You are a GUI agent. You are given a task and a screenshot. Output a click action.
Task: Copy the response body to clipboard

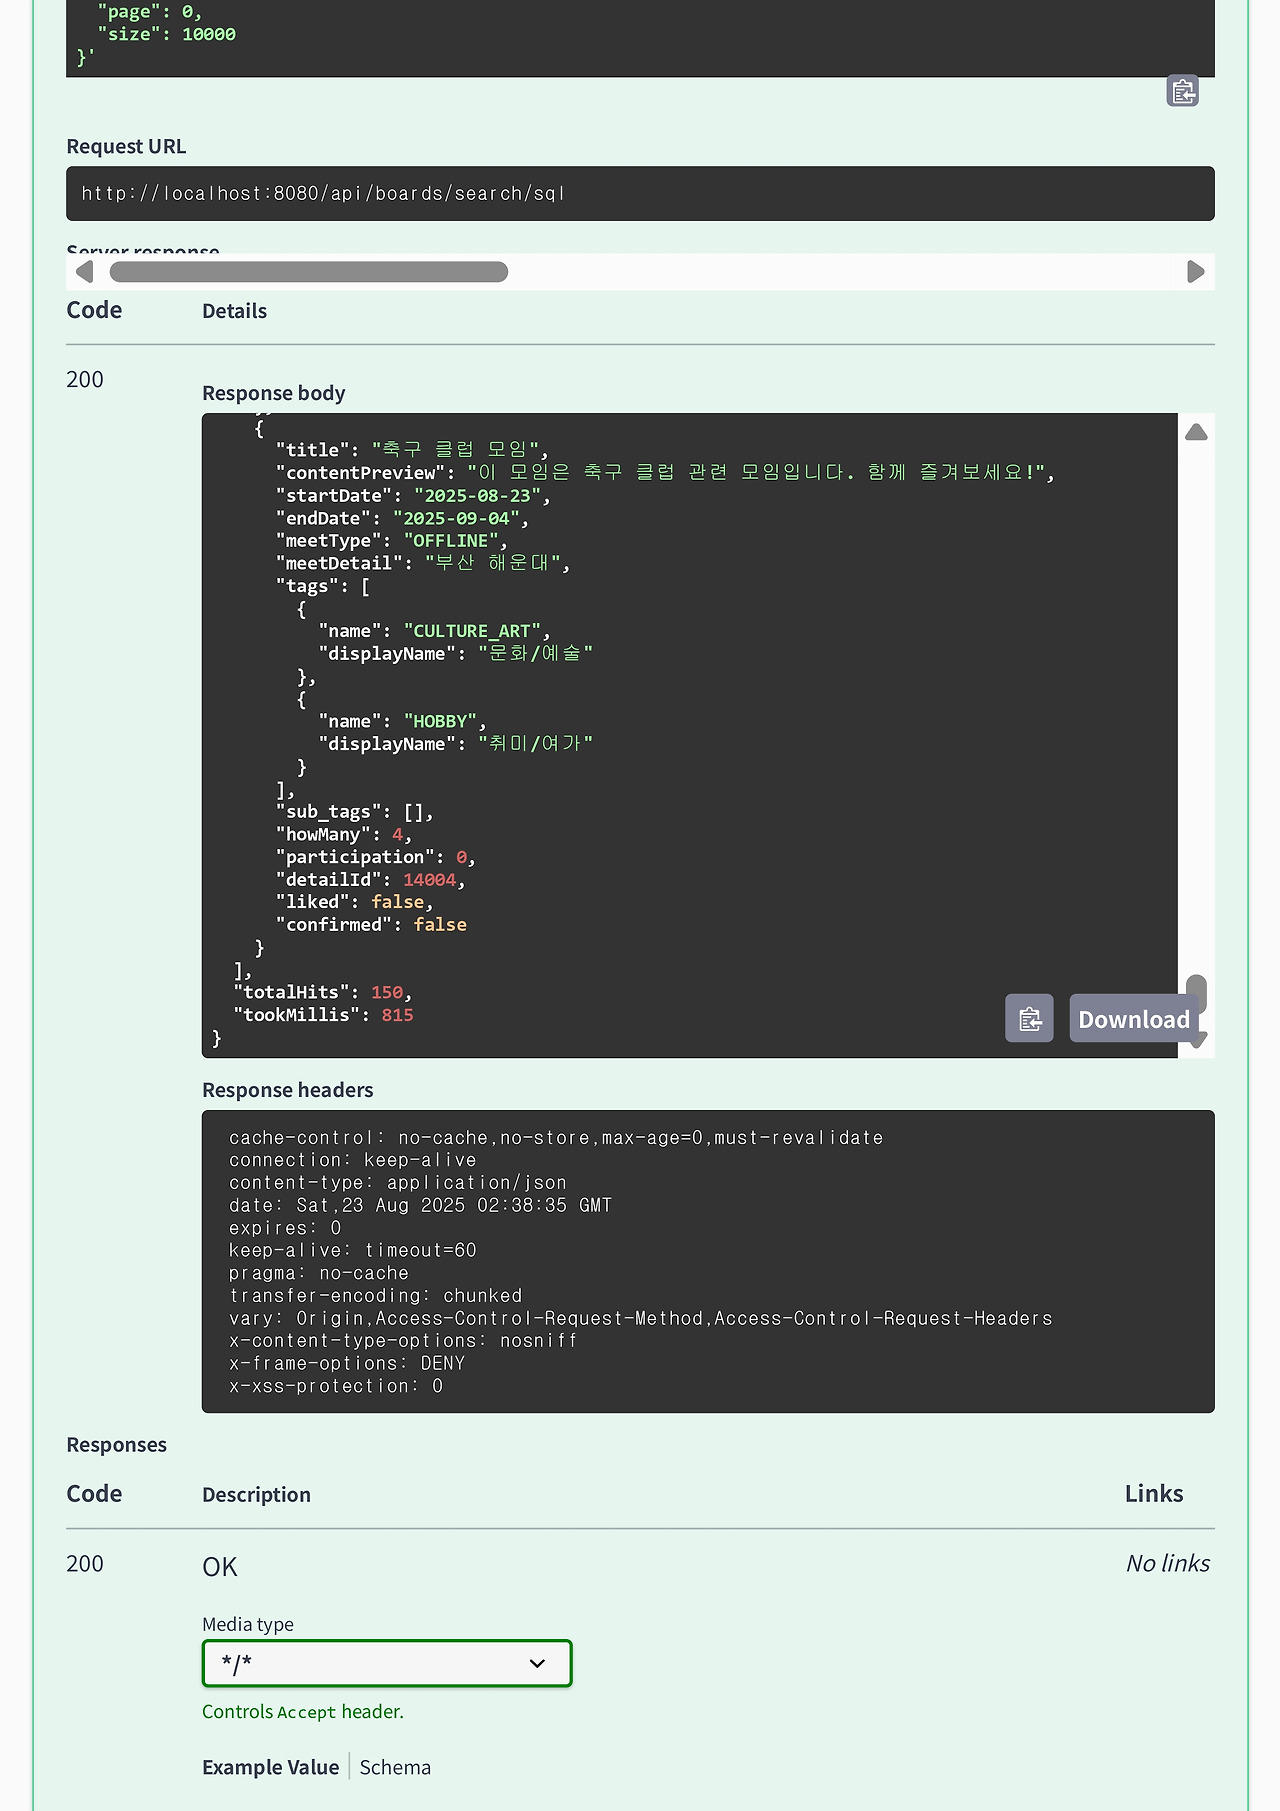pyautogui.click(x=1029, y=1018)
